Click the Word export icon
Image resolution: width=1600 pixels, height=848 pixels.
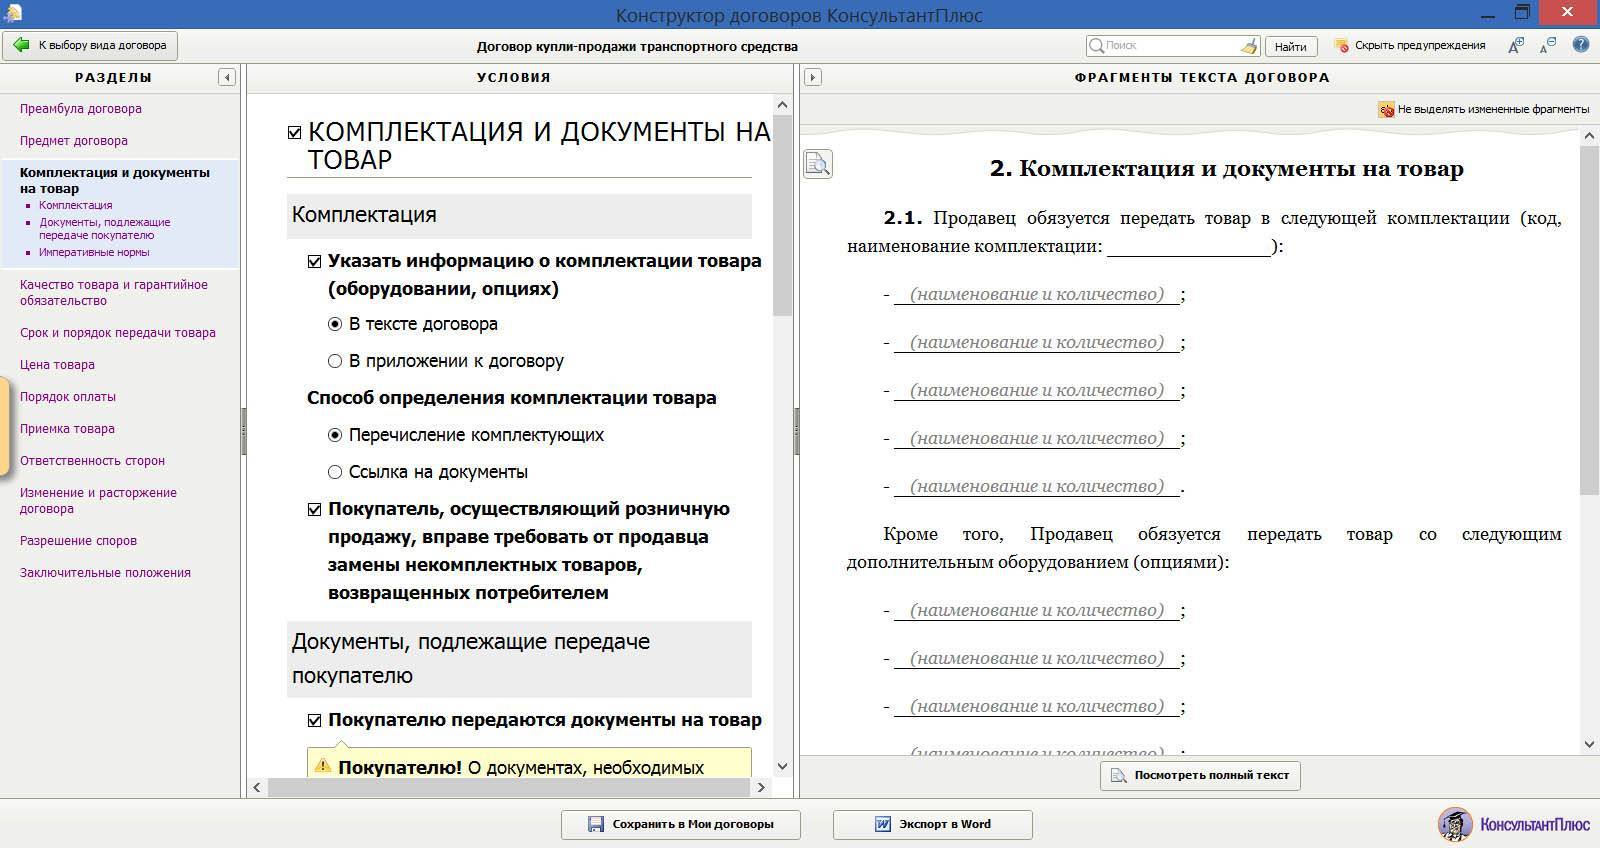click(883, 824)
